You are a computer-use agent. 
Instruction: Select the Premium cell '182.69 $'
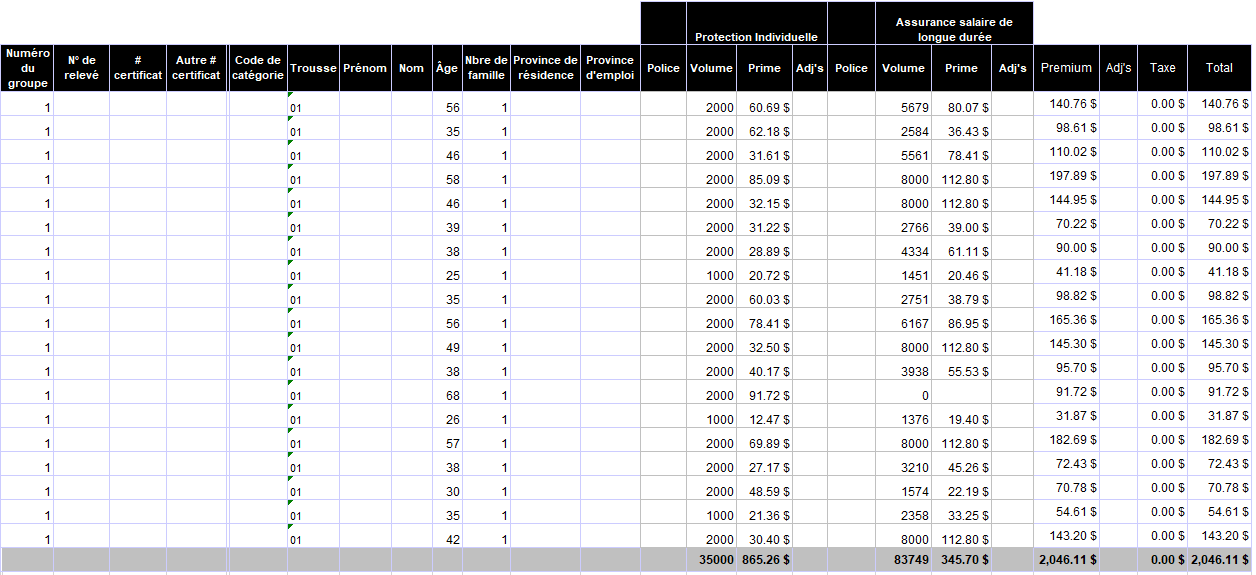tap(1066, 440)
